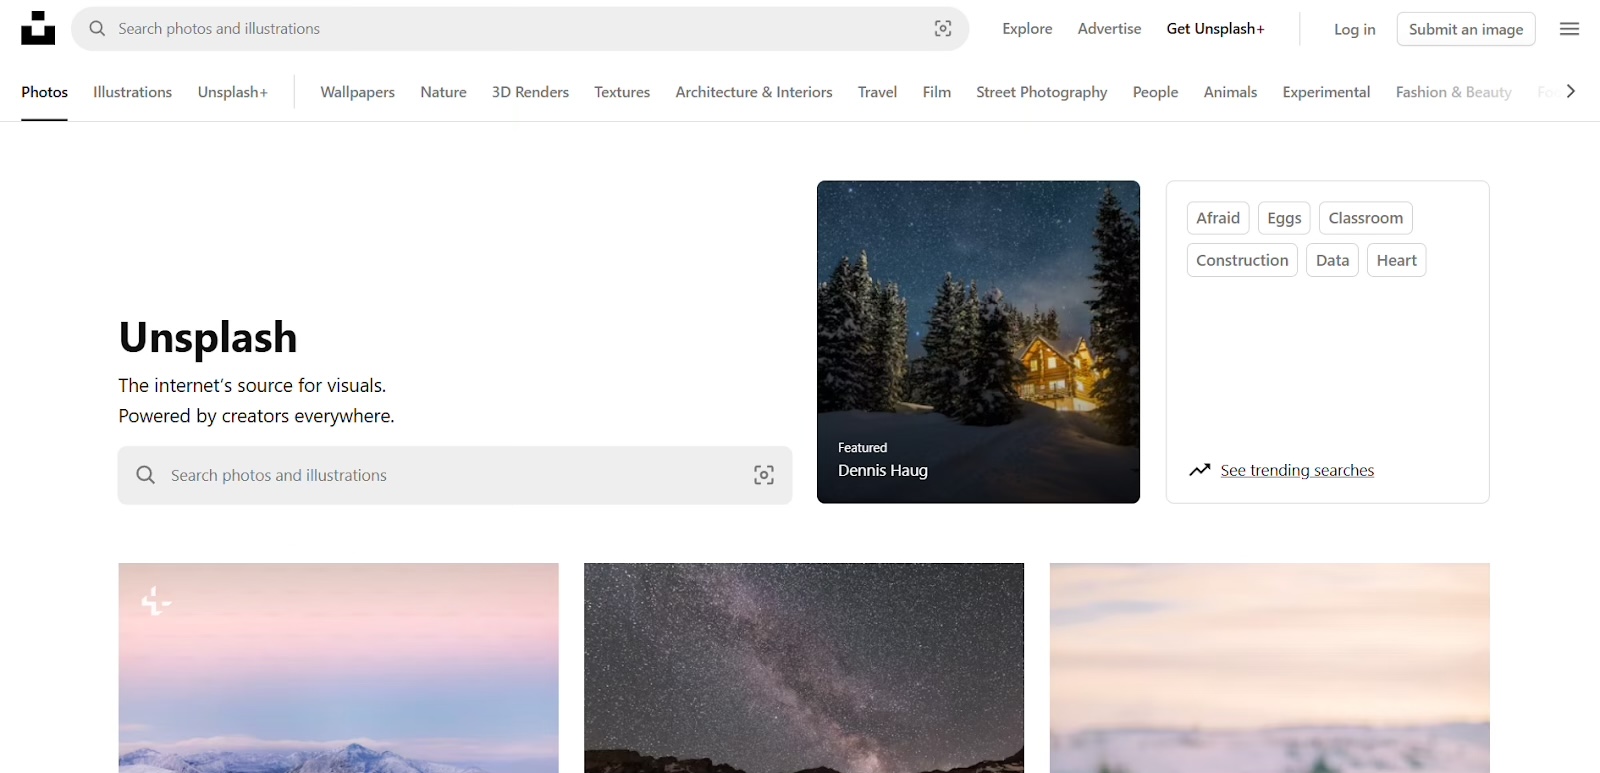Open the Street Photography category
Image resolution: width=1600 pixels, height=773 pixels.
(1041, 92)
